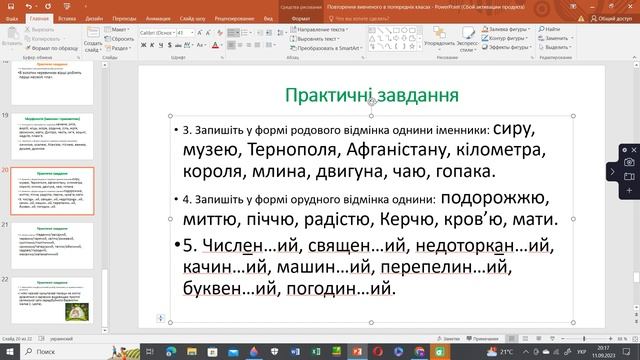Create a new slide with Создать слайд
Image resolution: width=640 pixels, height=360 pixels.
[x=93, y=40]
